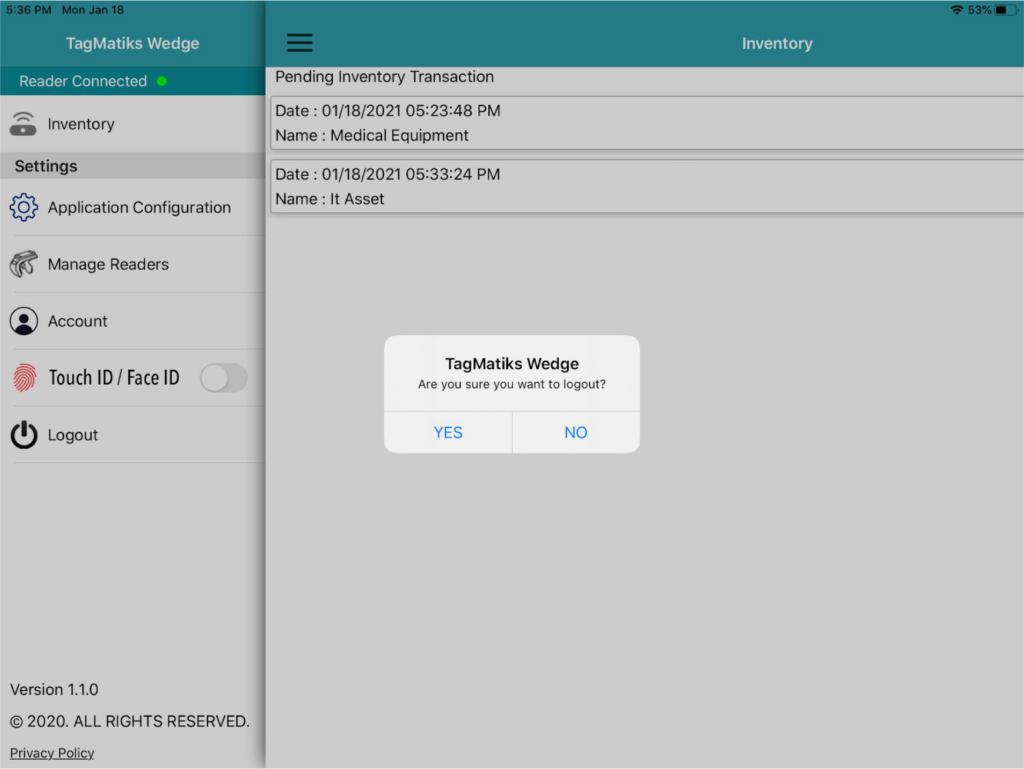Click the Inventory reader icon in sidebar
Viewport: 1024px width, 769px height.
pos(23,123)
